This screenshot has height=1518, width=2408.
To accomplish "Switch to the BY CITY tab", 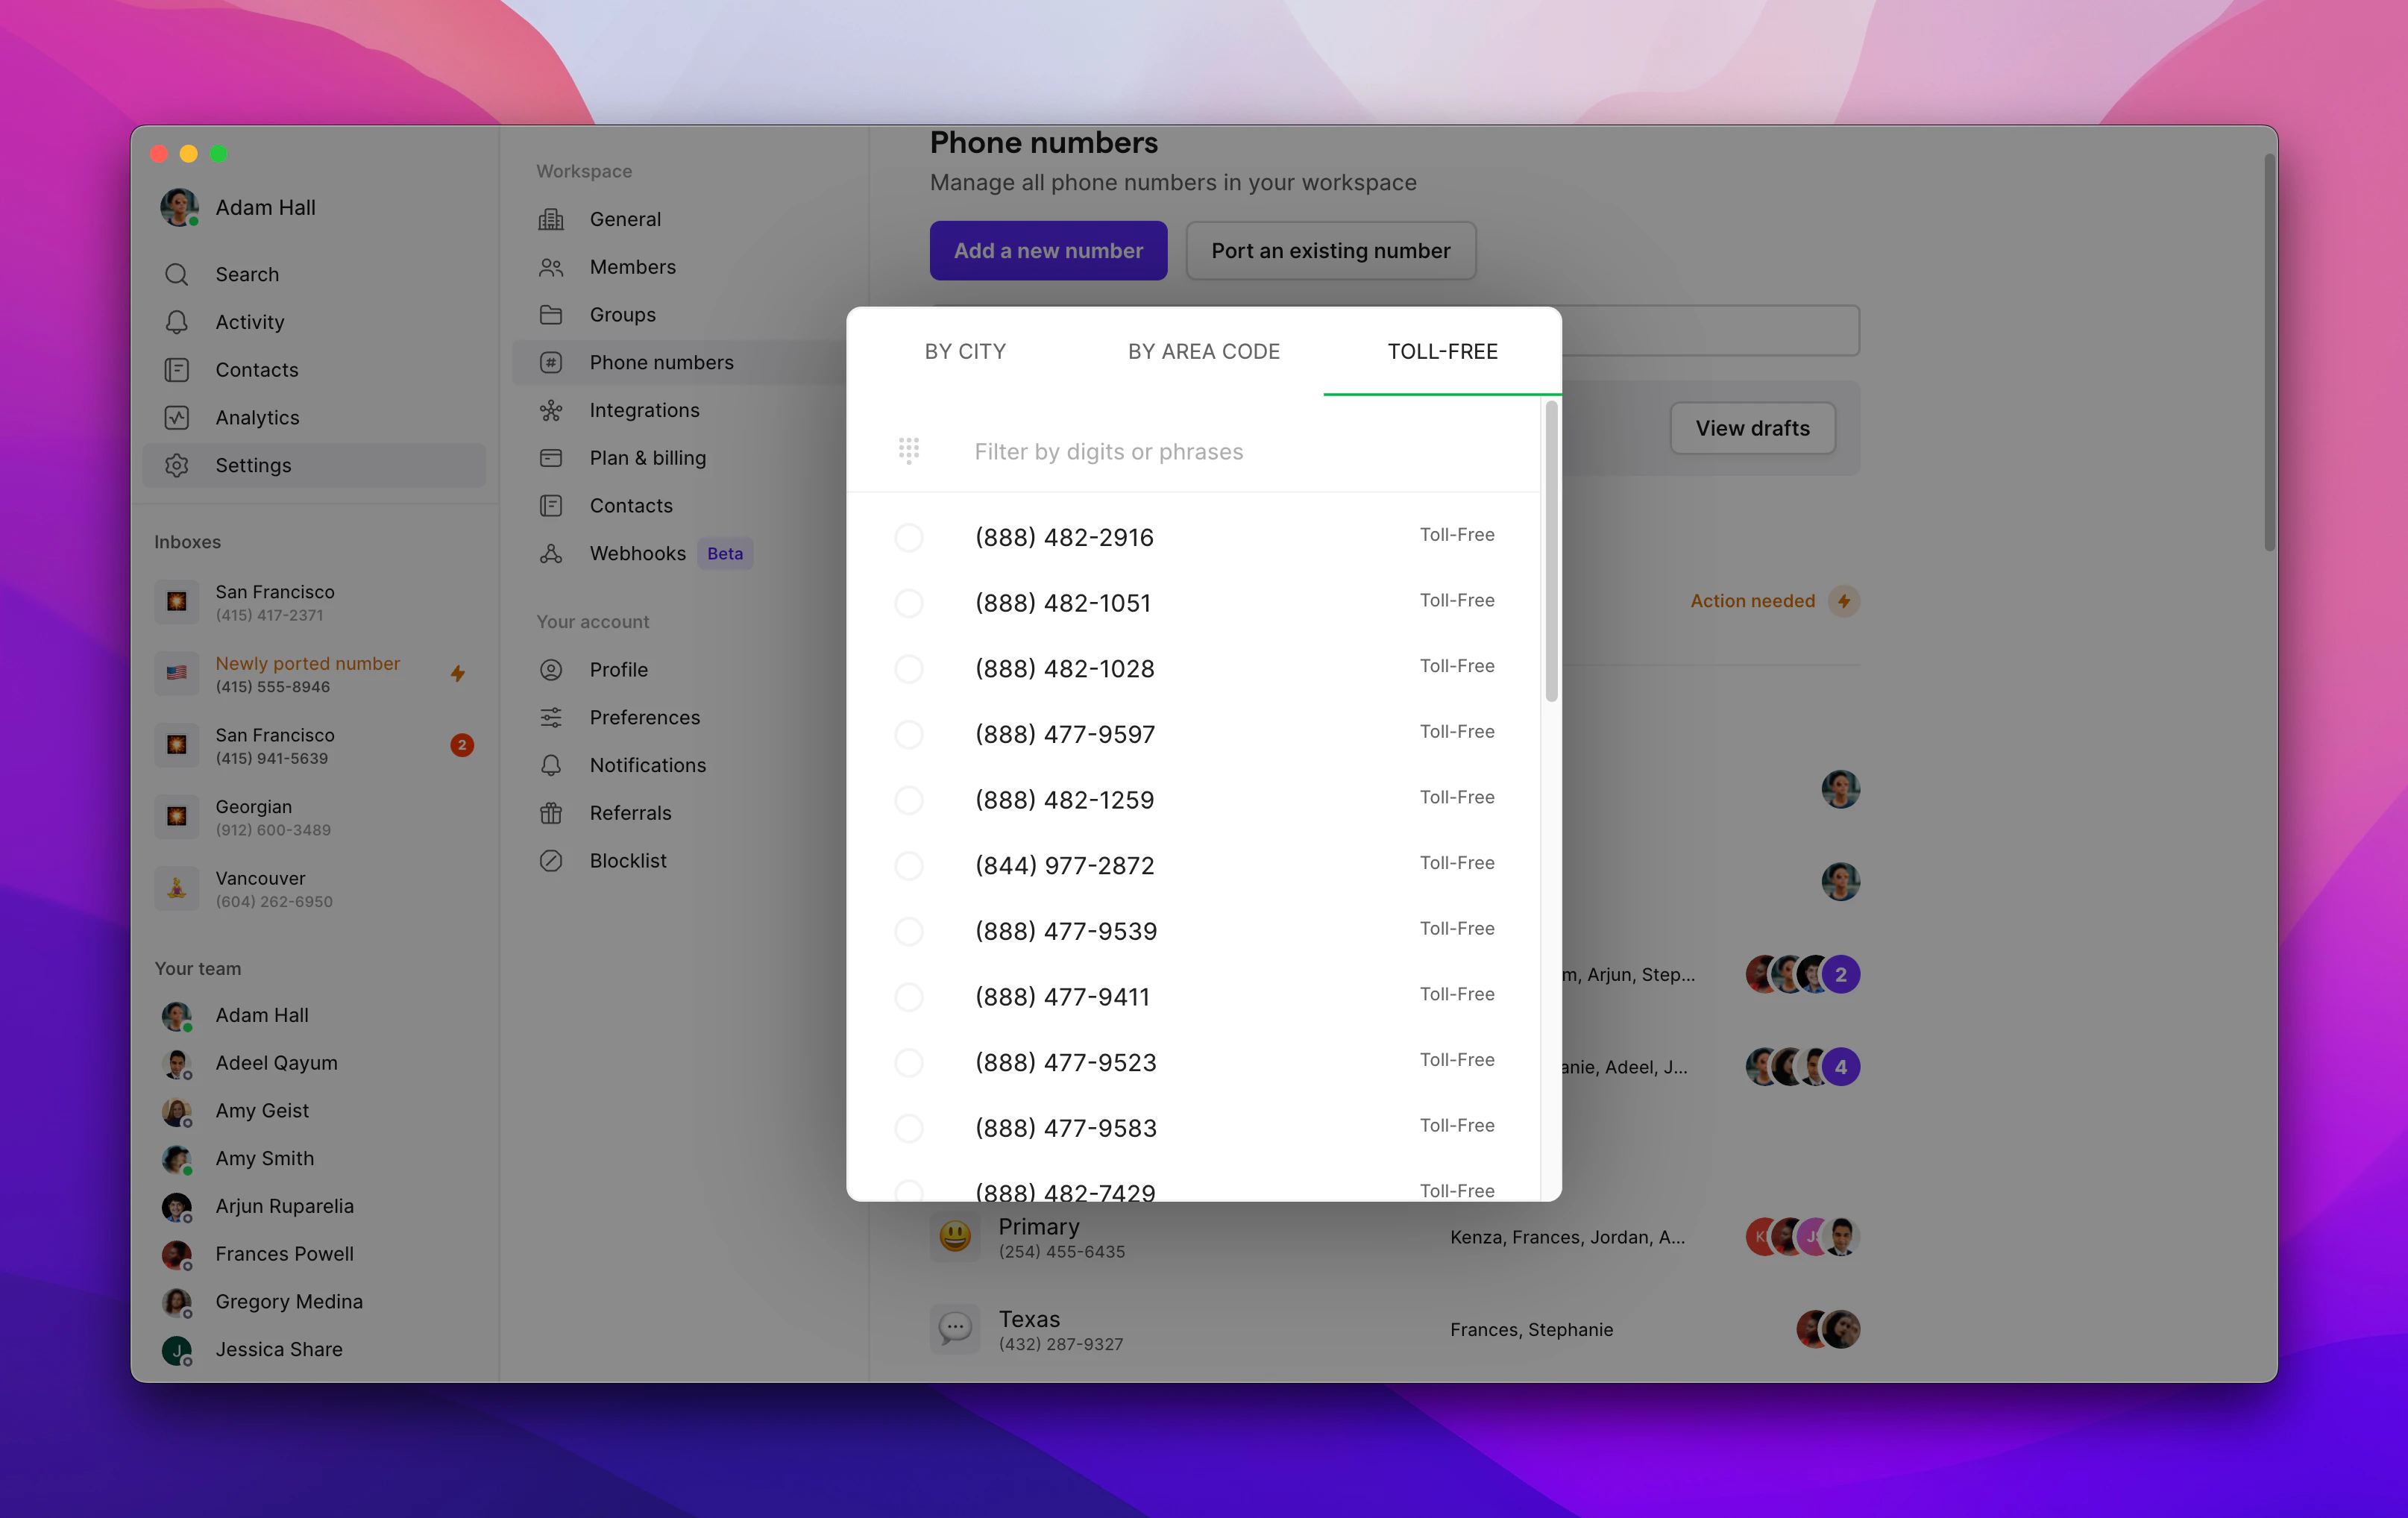I will 965,352.
